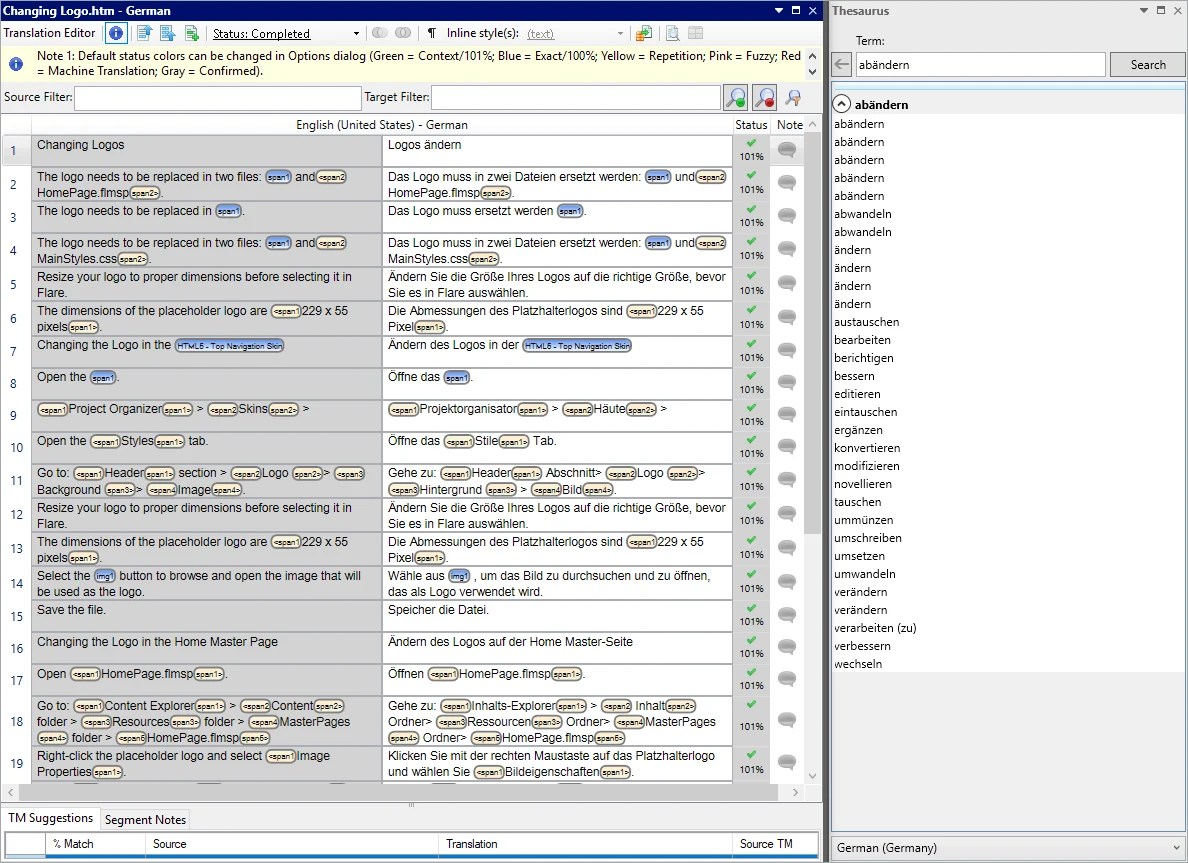Click the note bubble icon for segment 1

click(786, 150)
